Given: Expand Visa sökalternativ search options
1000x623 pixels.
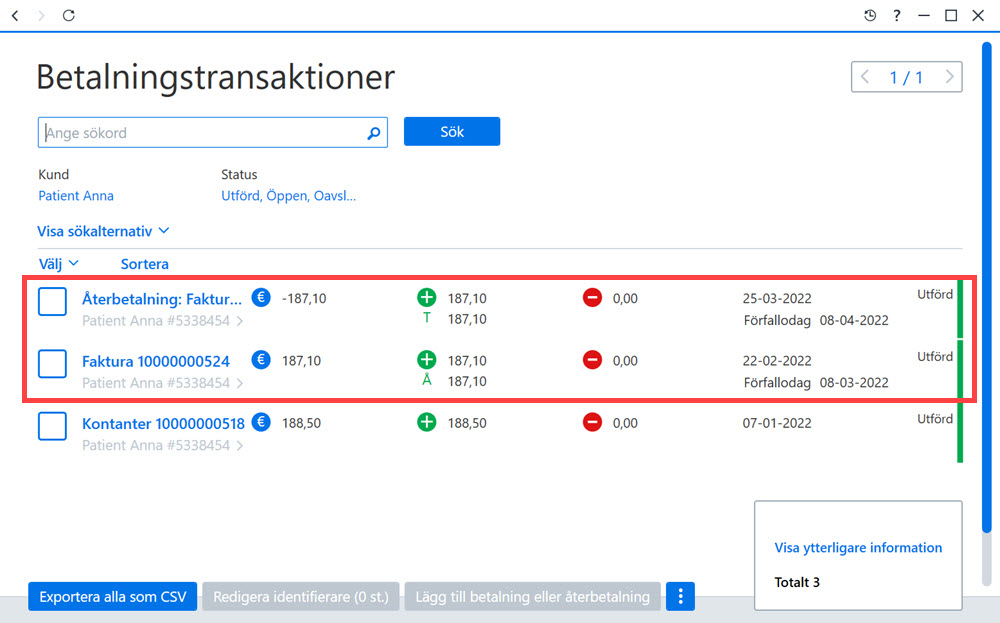Looking at the screenshot, I should tap(103, 231).
